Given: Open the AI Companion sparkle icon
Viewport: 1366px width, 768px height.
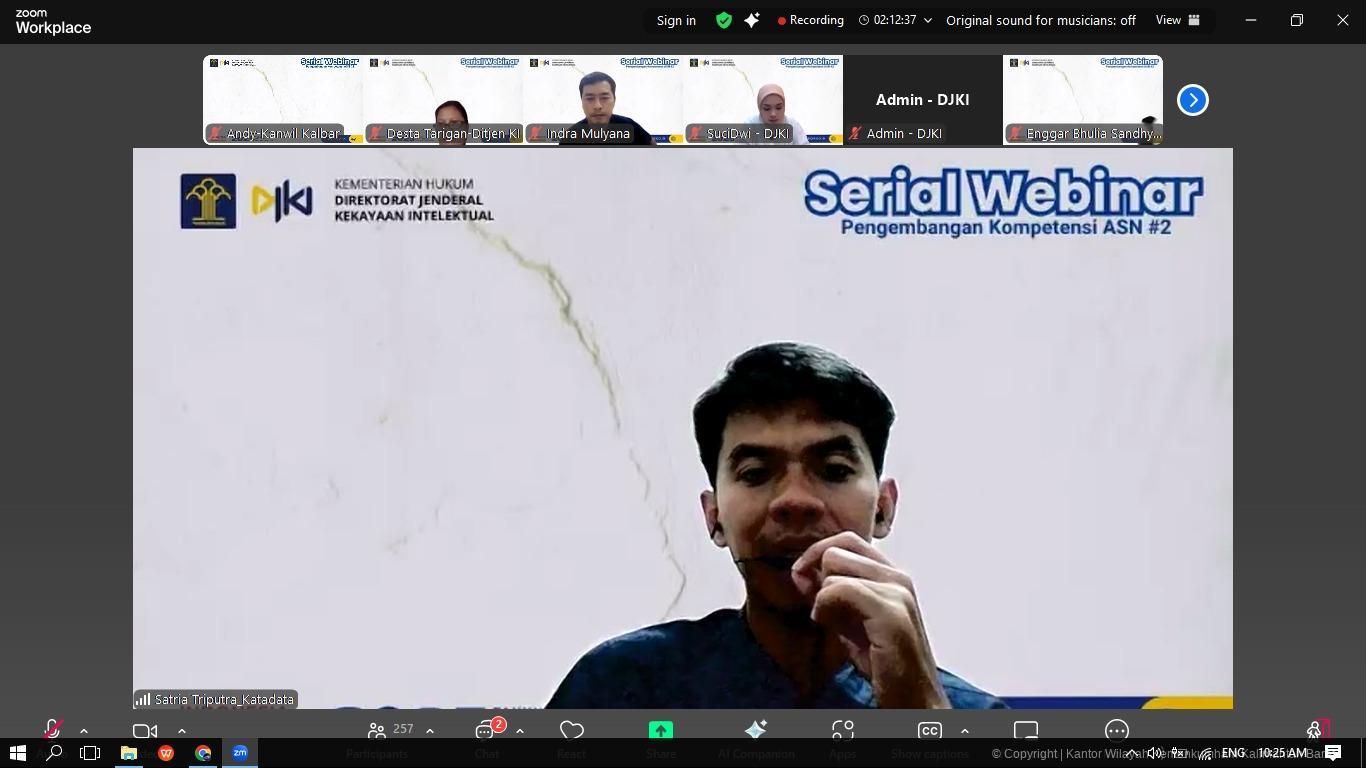Looking at the screenshot, I should tap(756, 730).
